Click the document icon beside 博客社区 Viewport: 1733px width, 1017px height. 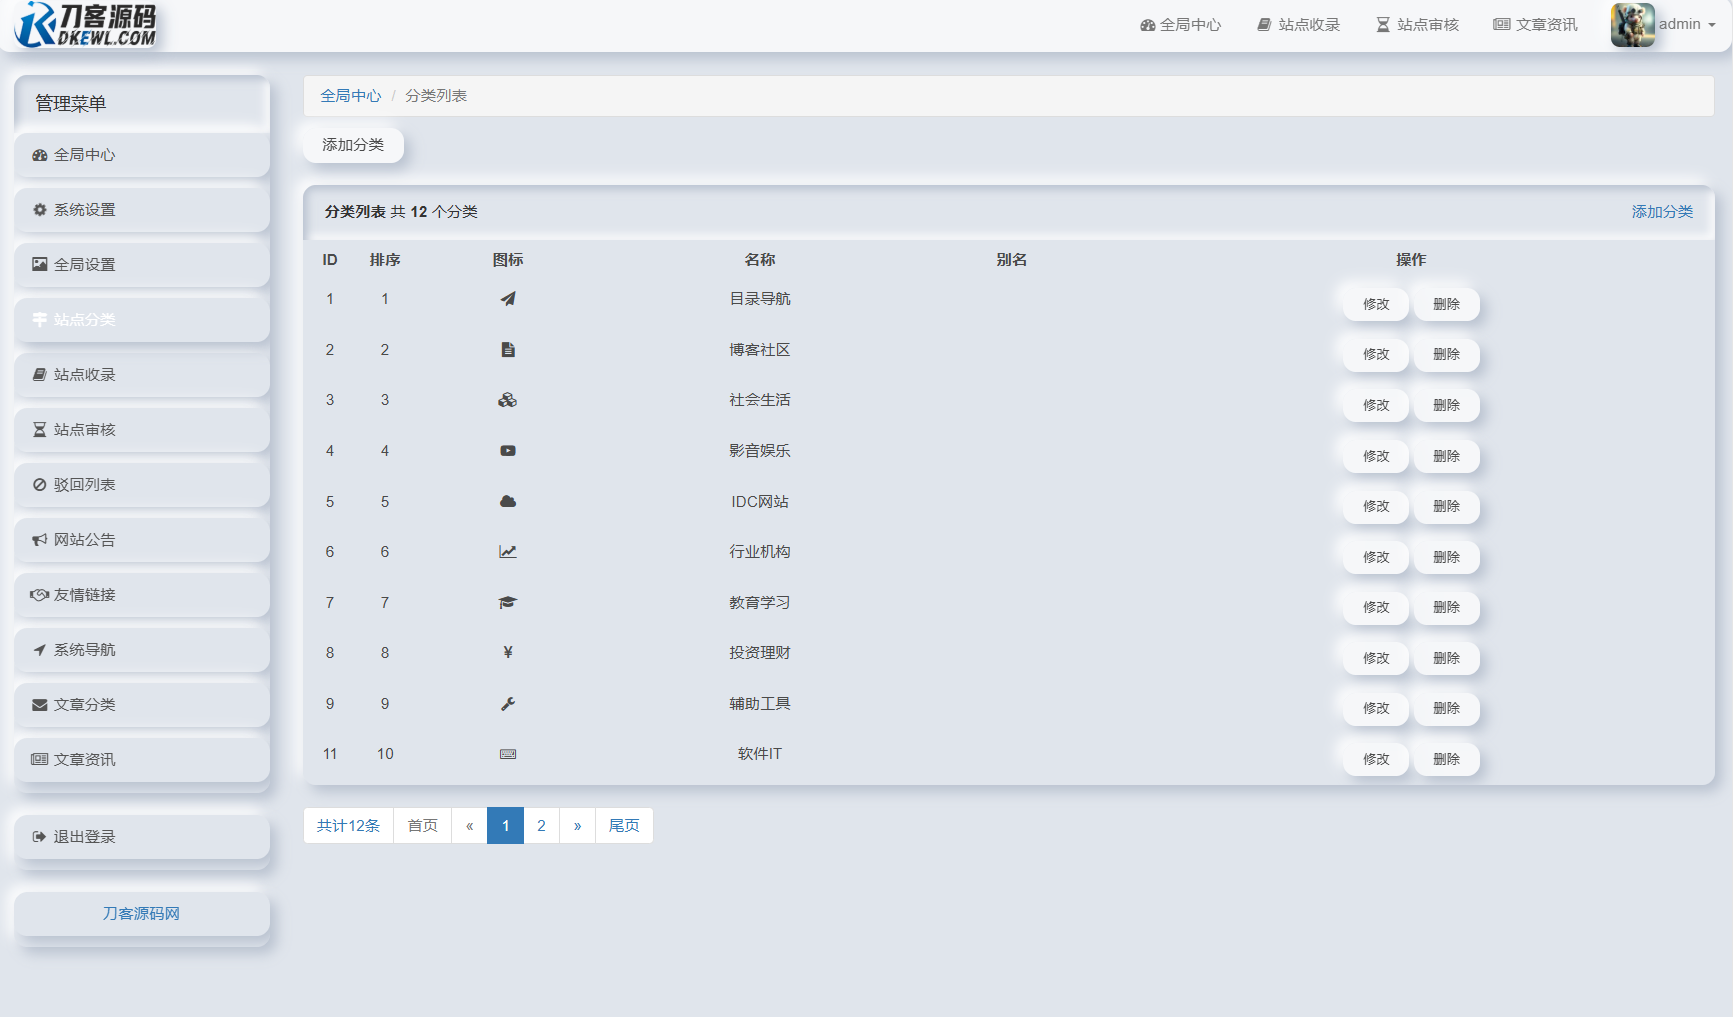tap(508, 349)
